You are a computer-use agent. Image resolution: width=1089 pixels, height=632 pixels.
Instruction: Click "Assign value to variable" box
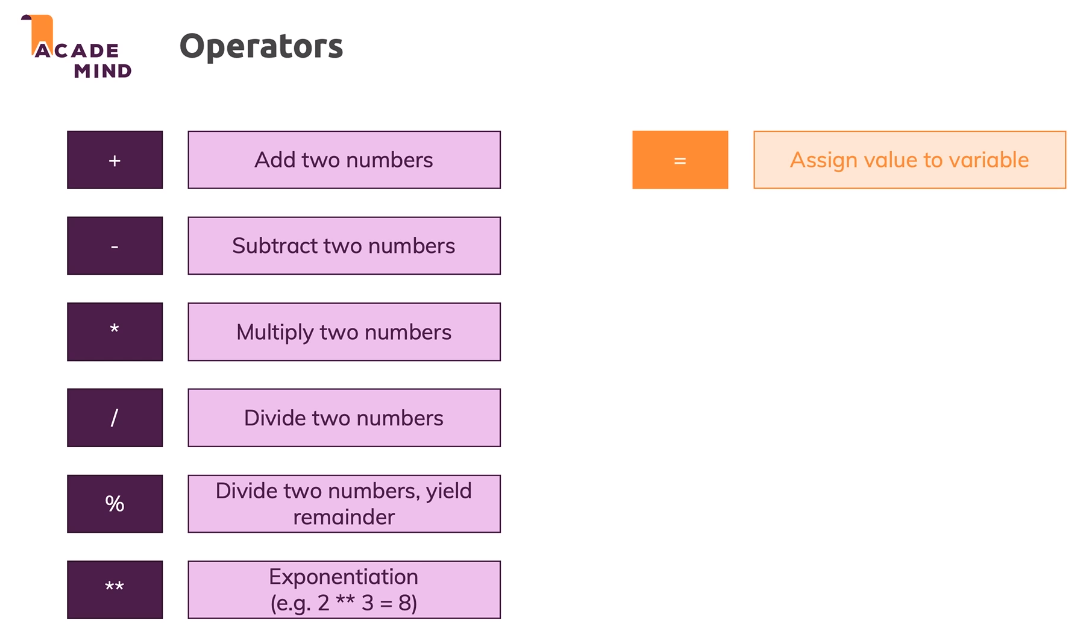click(909, 160)
